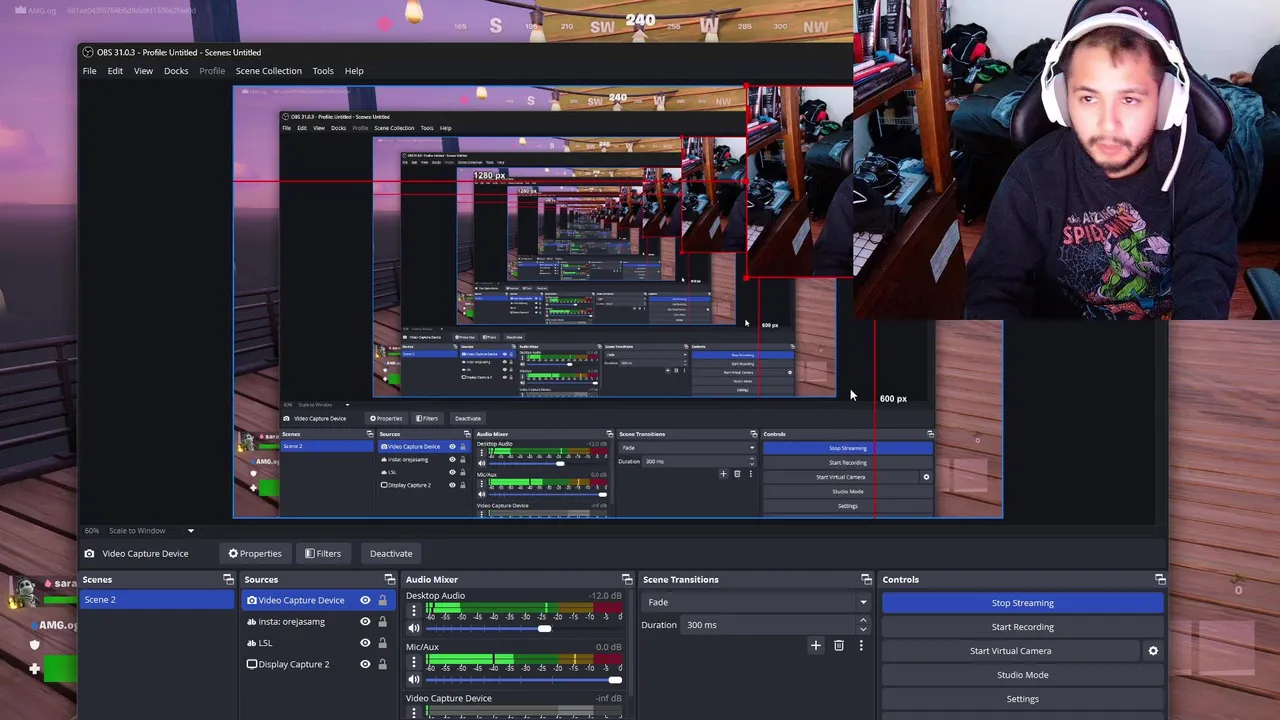Select the LSL source row
This screenshot has height=720, width=1280.
tap(318, 643)
